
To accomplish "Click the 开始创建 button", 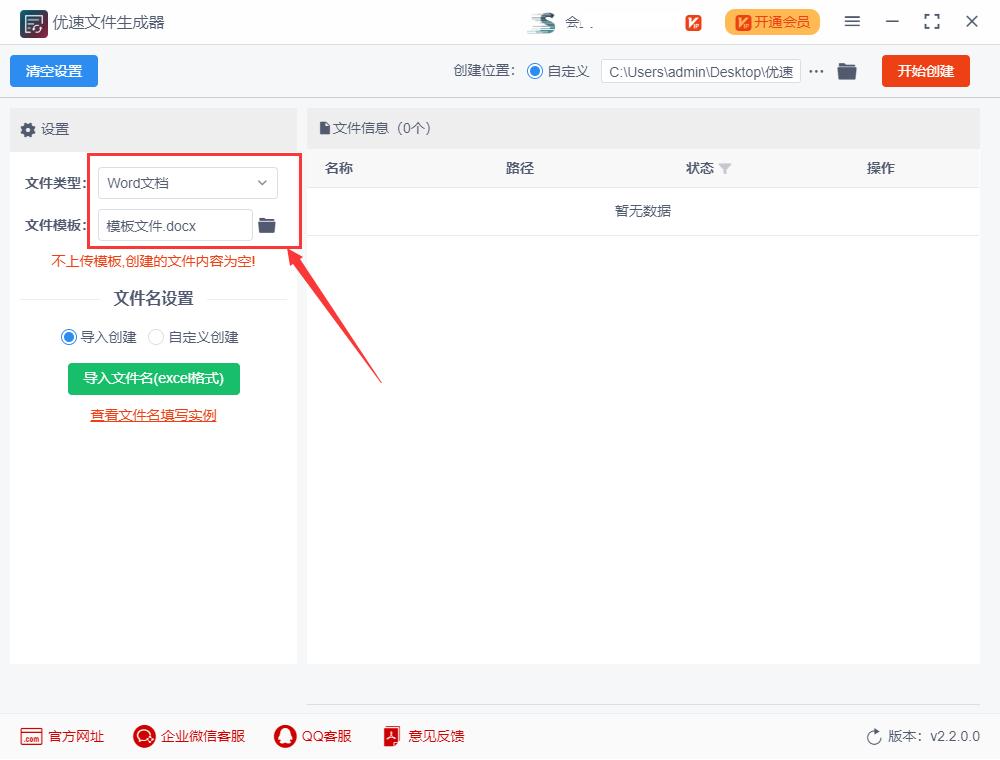I will pos(925,71).
